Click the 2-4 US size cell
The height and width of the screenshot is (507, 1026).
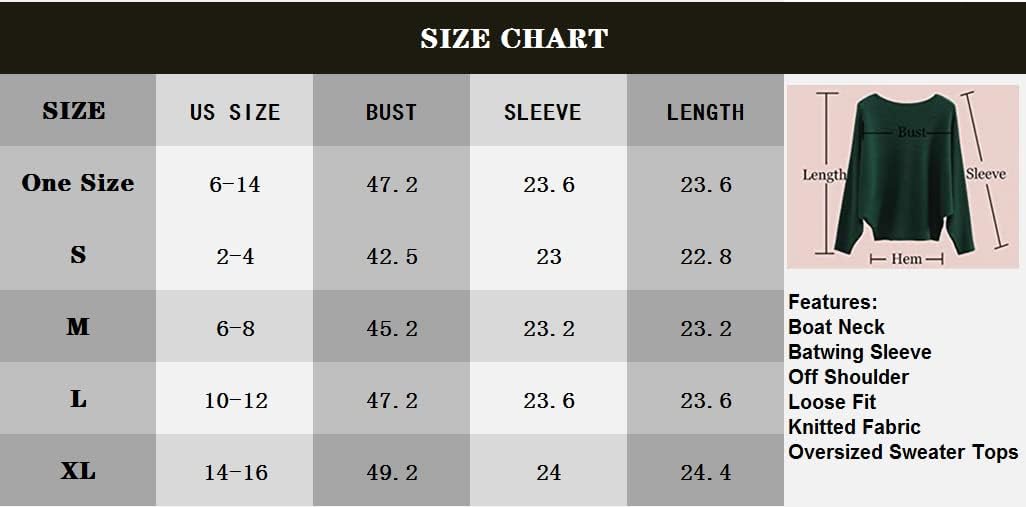click(x=236, y=257)
